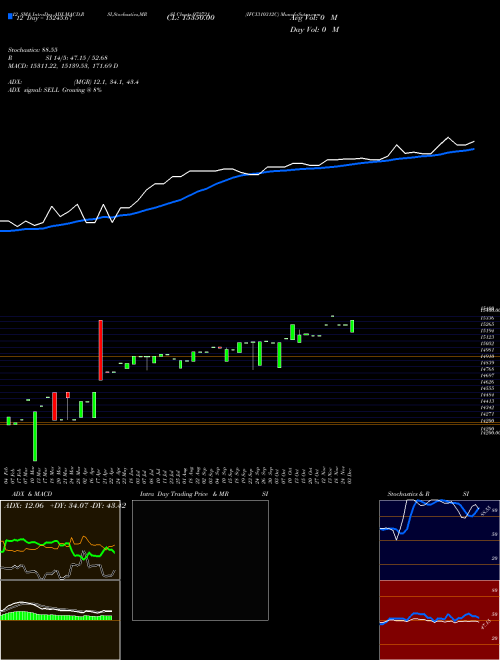This screenshot has width=500, height=660.
Task: Click 'Intra Day Trading Price & MR' title
Action: click(x=184, y=494)
